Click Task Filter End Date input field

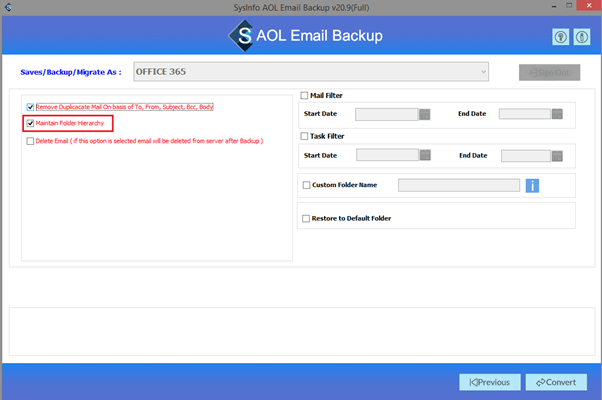[531, 156]
